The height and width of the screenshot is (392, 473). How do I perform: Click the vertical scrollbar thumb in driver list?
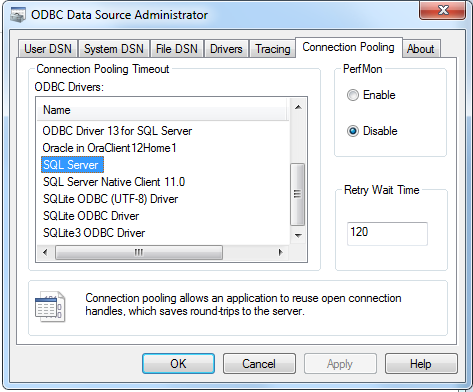(297, 194)
